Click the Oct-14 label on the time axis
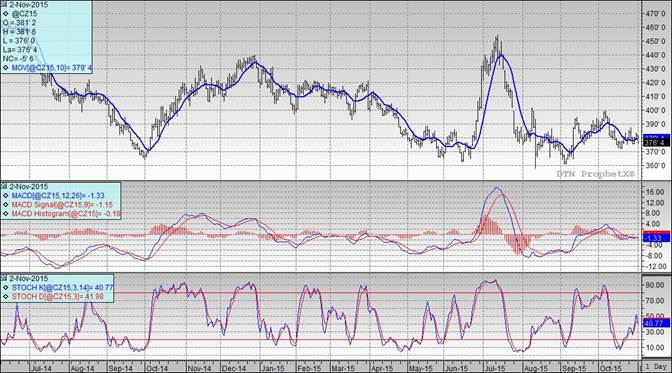Screen dimensions: 672x373 [x=156, y=368]
